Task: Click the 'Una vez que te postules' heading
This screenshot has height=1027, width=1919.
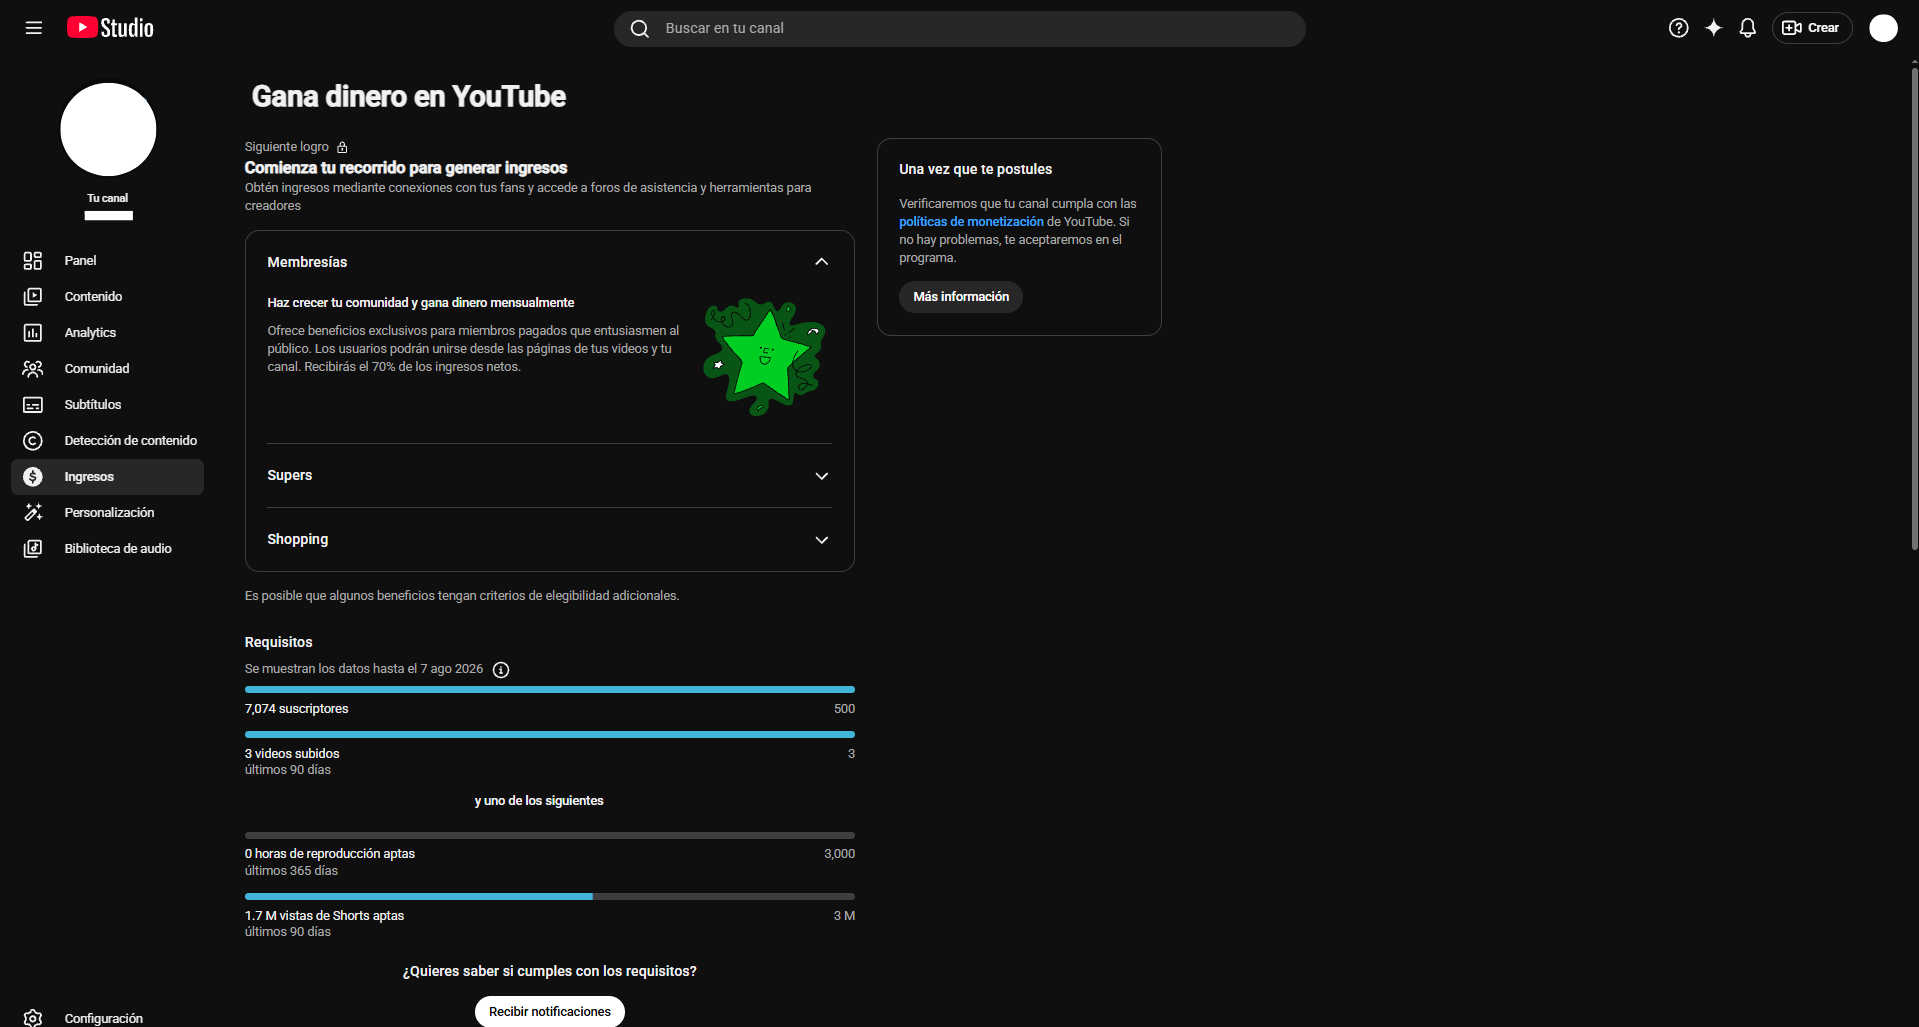Action: 976,169
